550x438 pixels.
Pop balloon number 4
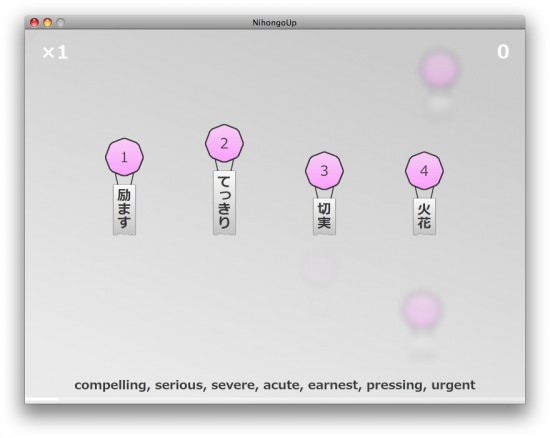pos(424,171)
